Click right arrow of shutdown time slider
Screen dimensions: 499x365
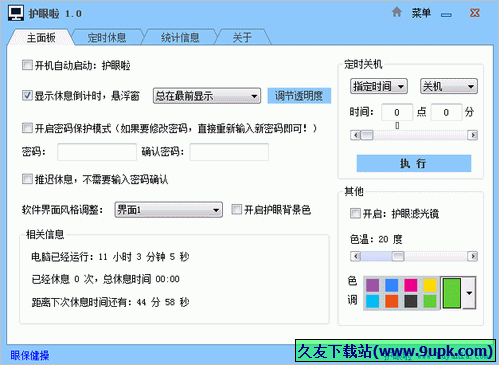pos(472,135)
